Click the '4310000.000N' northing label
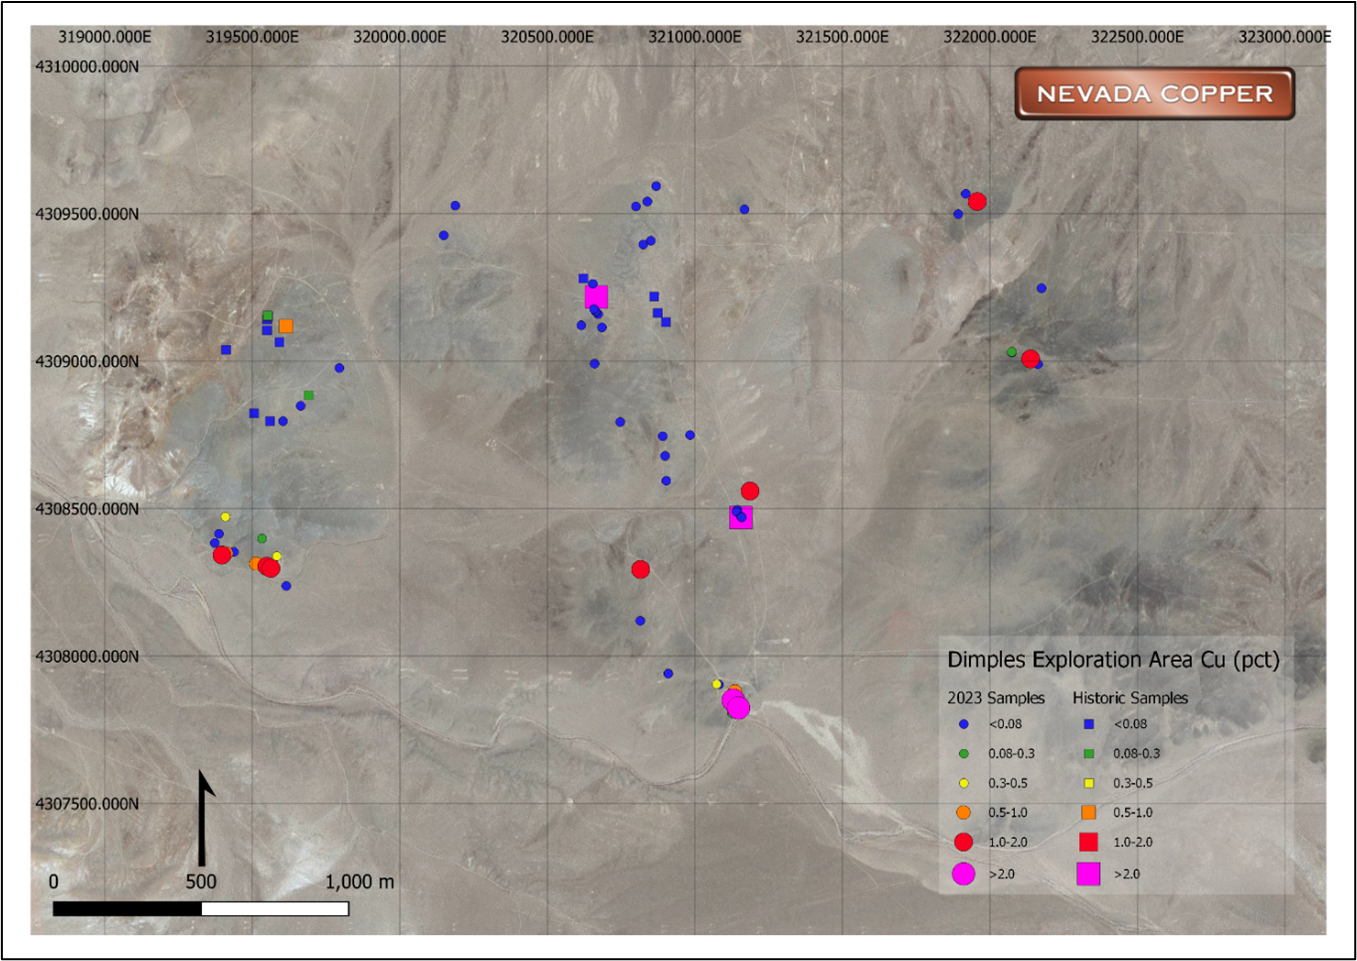Image resolution: width=1357 pixels, height=961 pixels. click(87, 66)
